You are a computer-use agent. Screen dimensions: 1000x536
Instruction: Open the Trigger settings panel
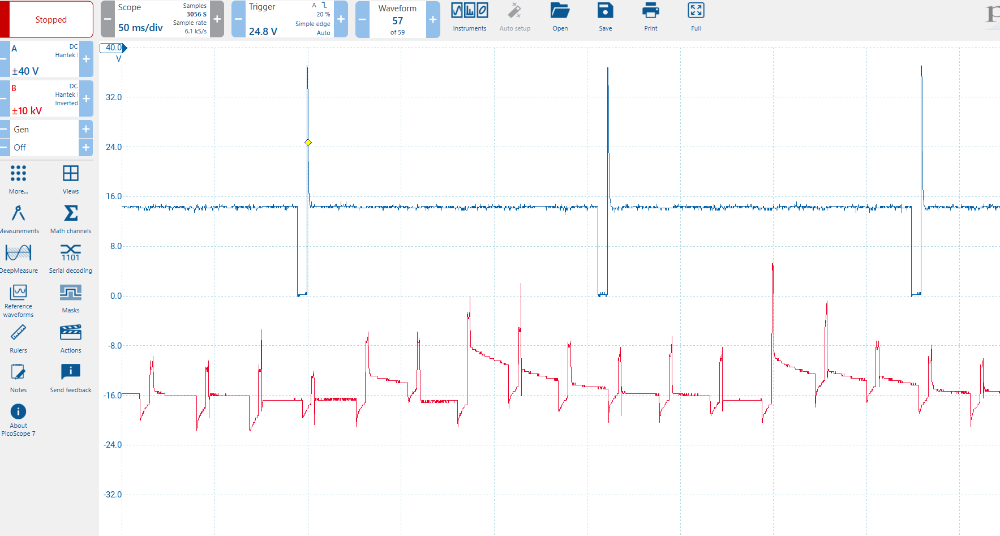pos(289,20)
